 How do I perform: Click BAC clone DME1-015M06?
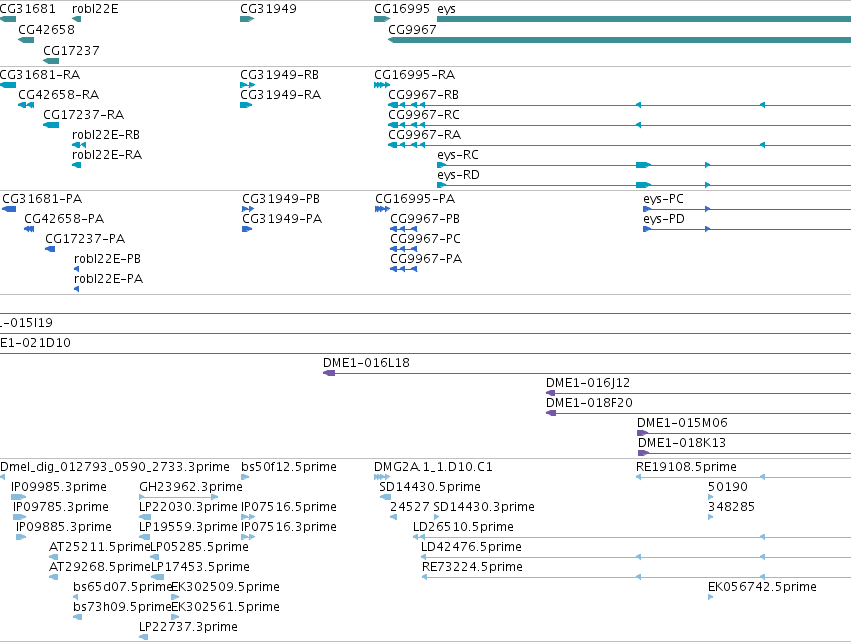[682, 423]
